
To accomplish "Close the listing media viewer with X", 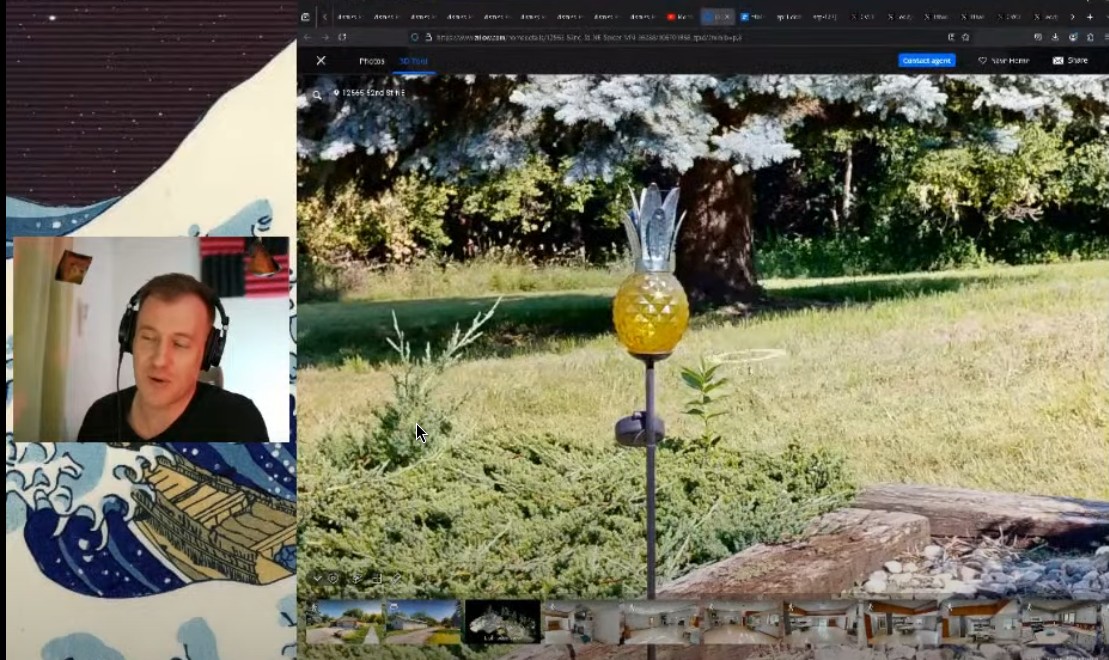I will (321, 61).
